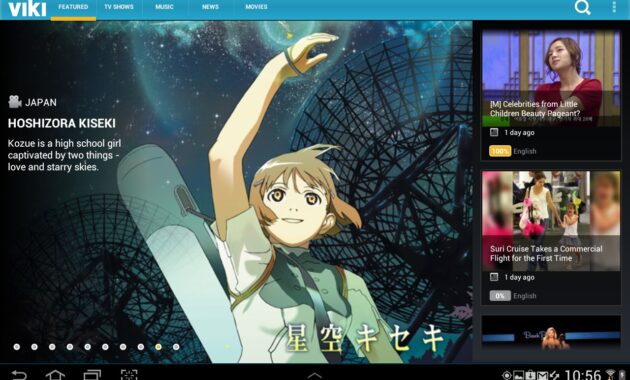Open the three-dot overflow menu
This screenshot has width=630, height=380.
pyautogui.click(x=614, y=7)
